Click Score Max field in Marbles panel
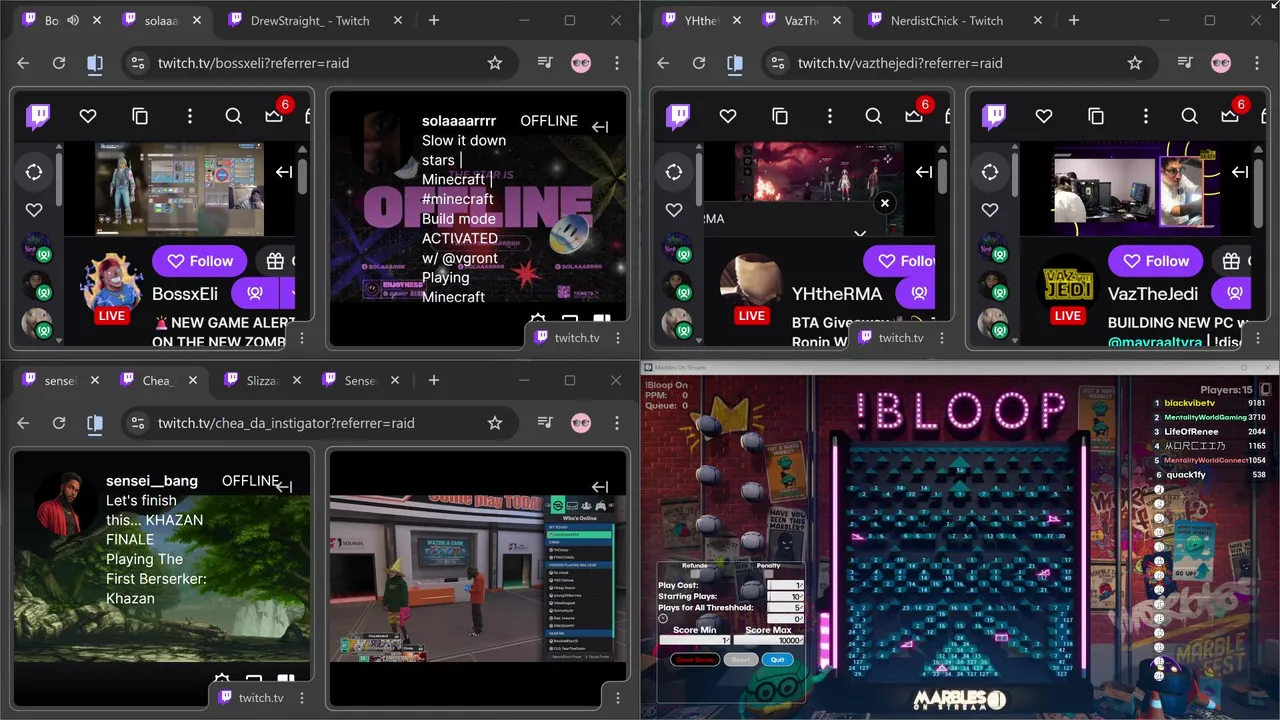Viewport: 1280px width, 720px height. (x=769, y=640)
